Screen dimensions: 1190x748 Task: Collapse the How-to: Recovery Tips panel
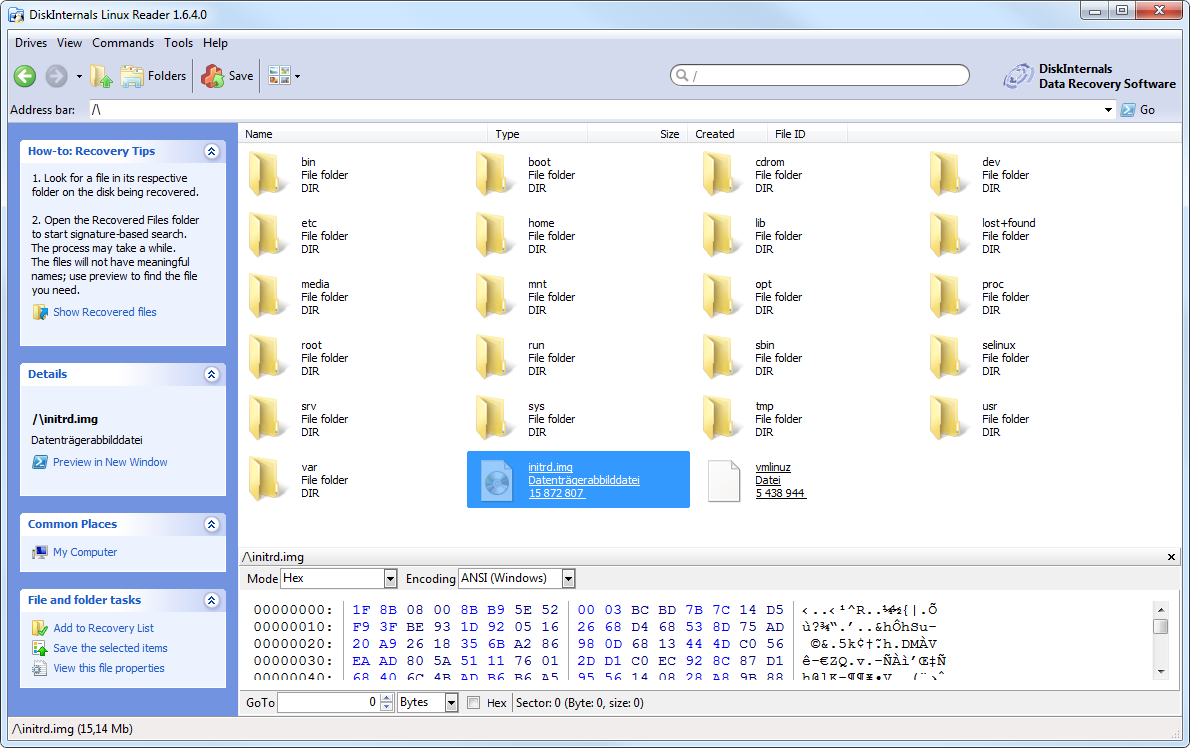[212, 151]
